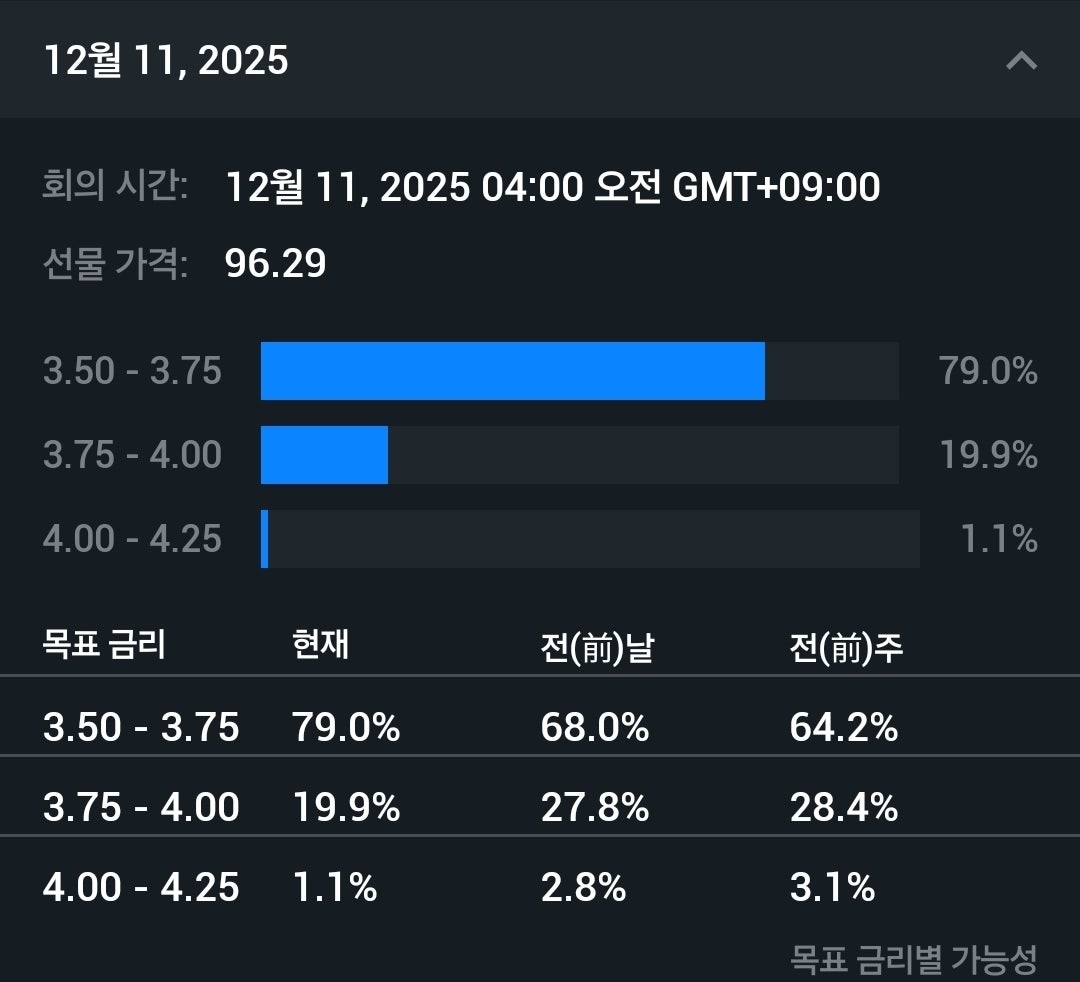This screenshot has height=982, width=1080.
Task: Click the 현재 column header
Action: [x=321, y=645]
